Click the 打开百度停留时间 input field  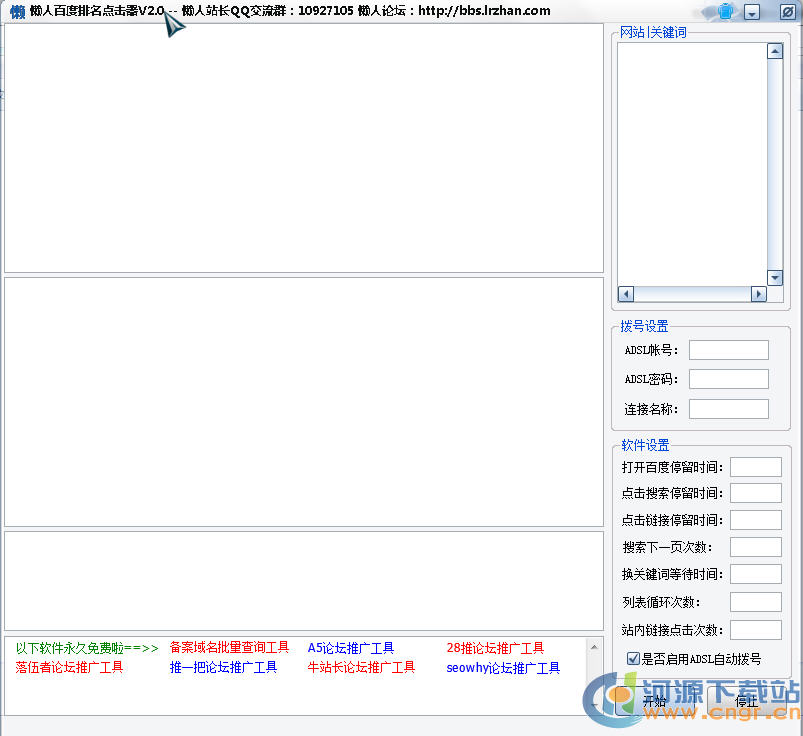(x=755, y=466)
